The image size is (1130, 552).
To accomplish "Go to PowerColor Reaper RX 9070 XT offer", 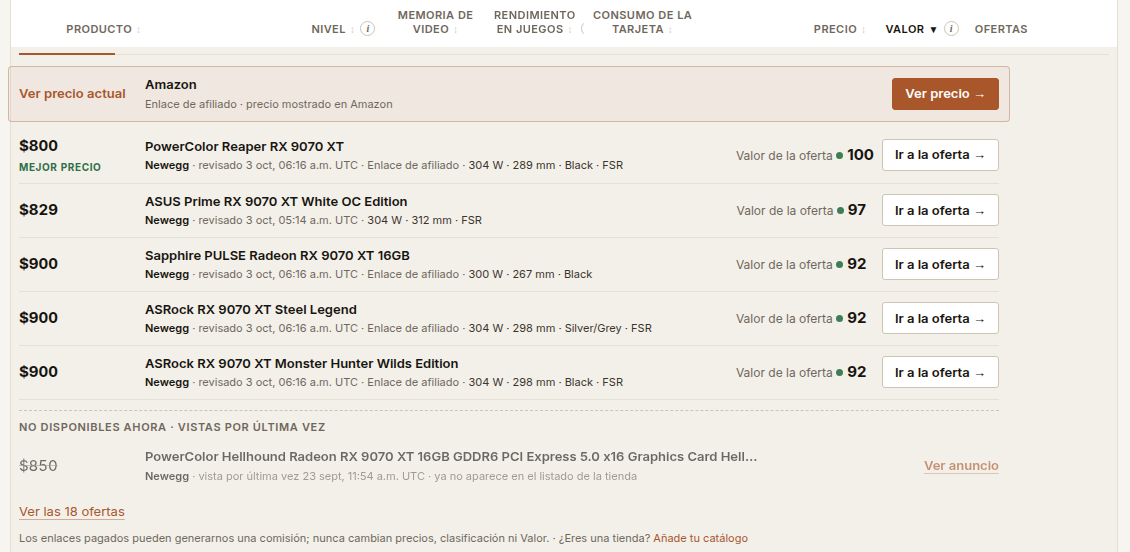I will pos(940,155).
